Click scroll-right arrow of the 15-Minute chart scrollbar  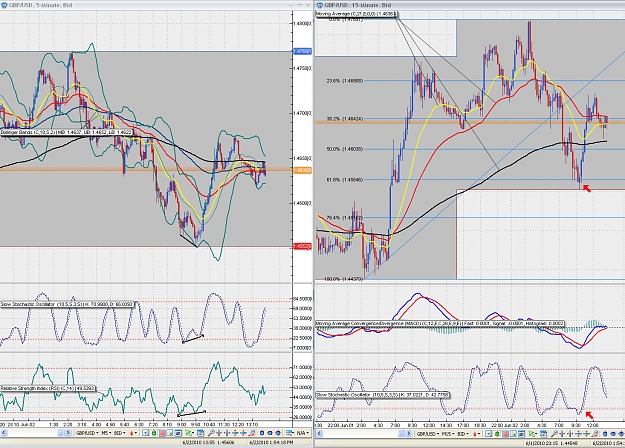pyautogui.click(x=409, y=434)
